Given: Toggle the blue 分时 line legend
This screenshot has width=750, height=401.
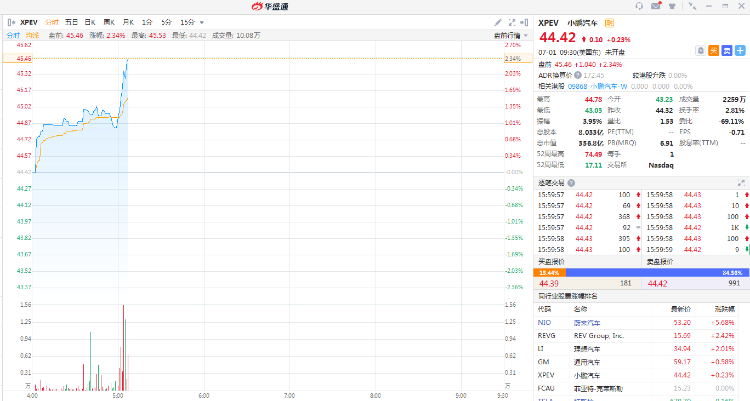Looking at the screenshot, I should pyautogui.click(x=13, y=35).
